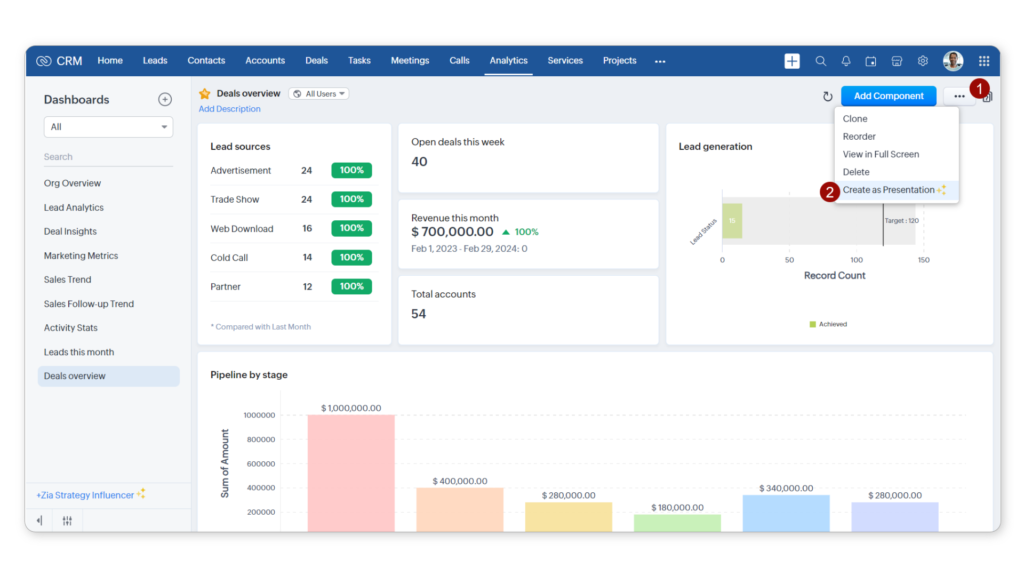Expand the more options ellipsis menu
The height and width of the screenshot is (576, 1024).
pyautogui.click(x=957, y=95)
